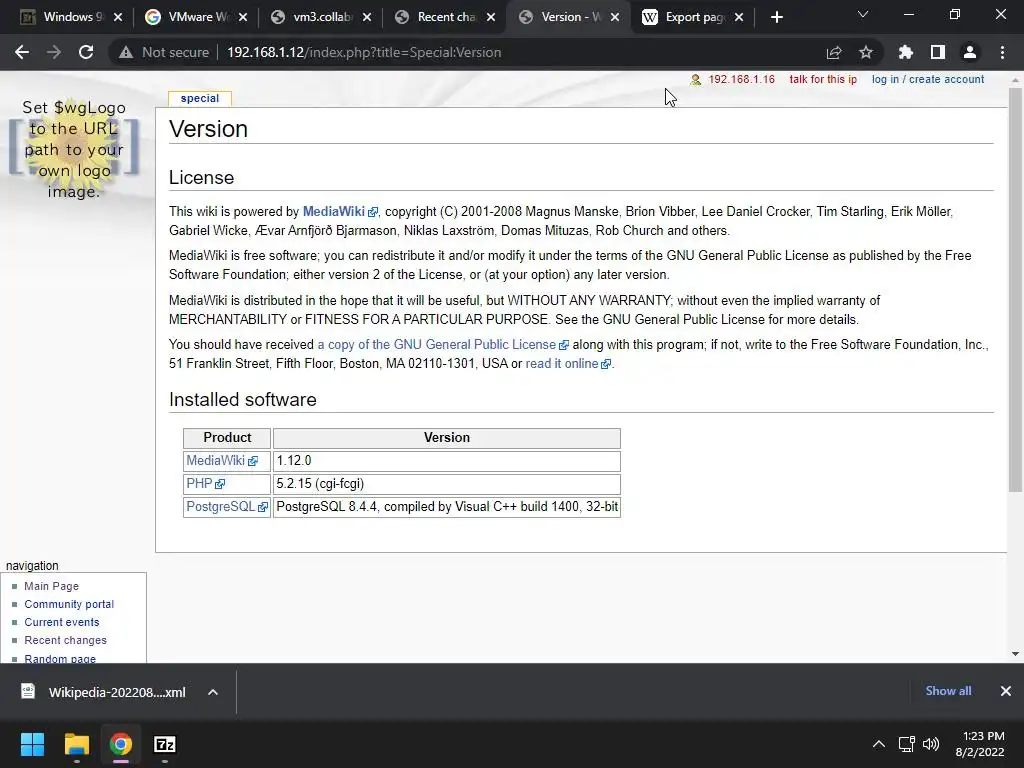1024x768 pixels.
Task: Open the tab search chevron
Action: [x=863, y=14]
